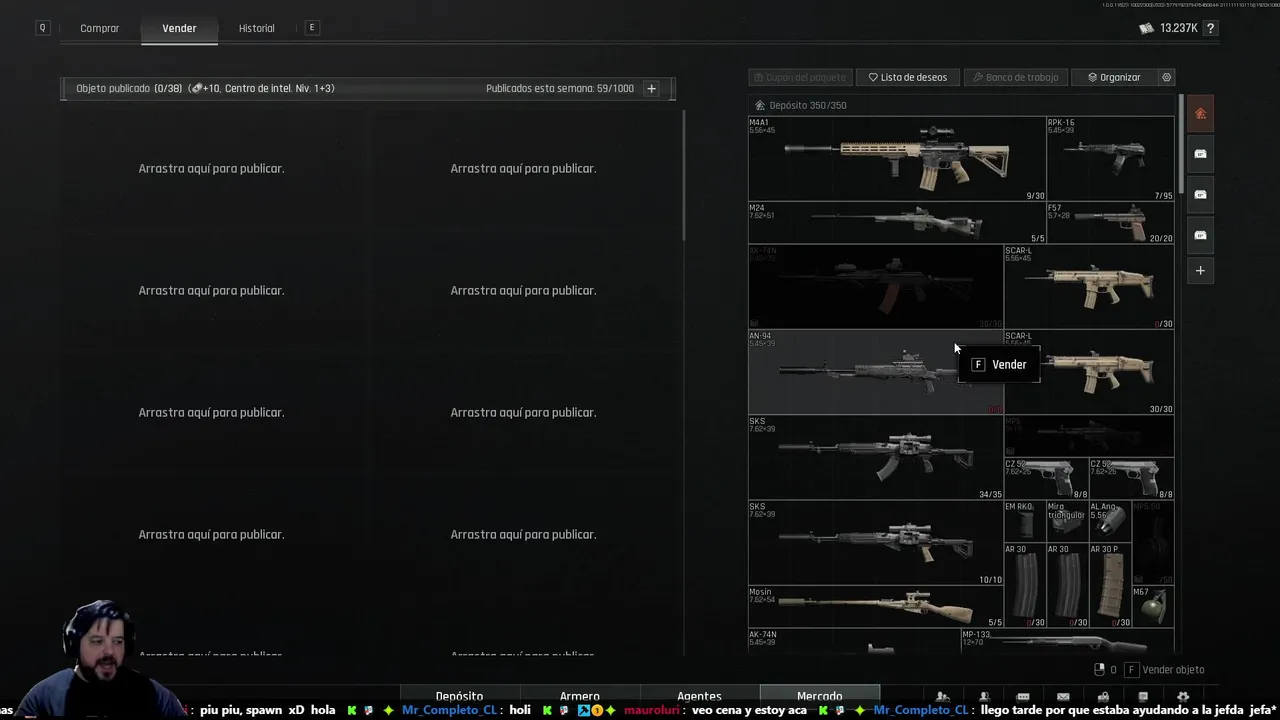Open Lista de deseos wishlist
Viewport: 1280px width, 720px height.
click(x=908, y=77)
